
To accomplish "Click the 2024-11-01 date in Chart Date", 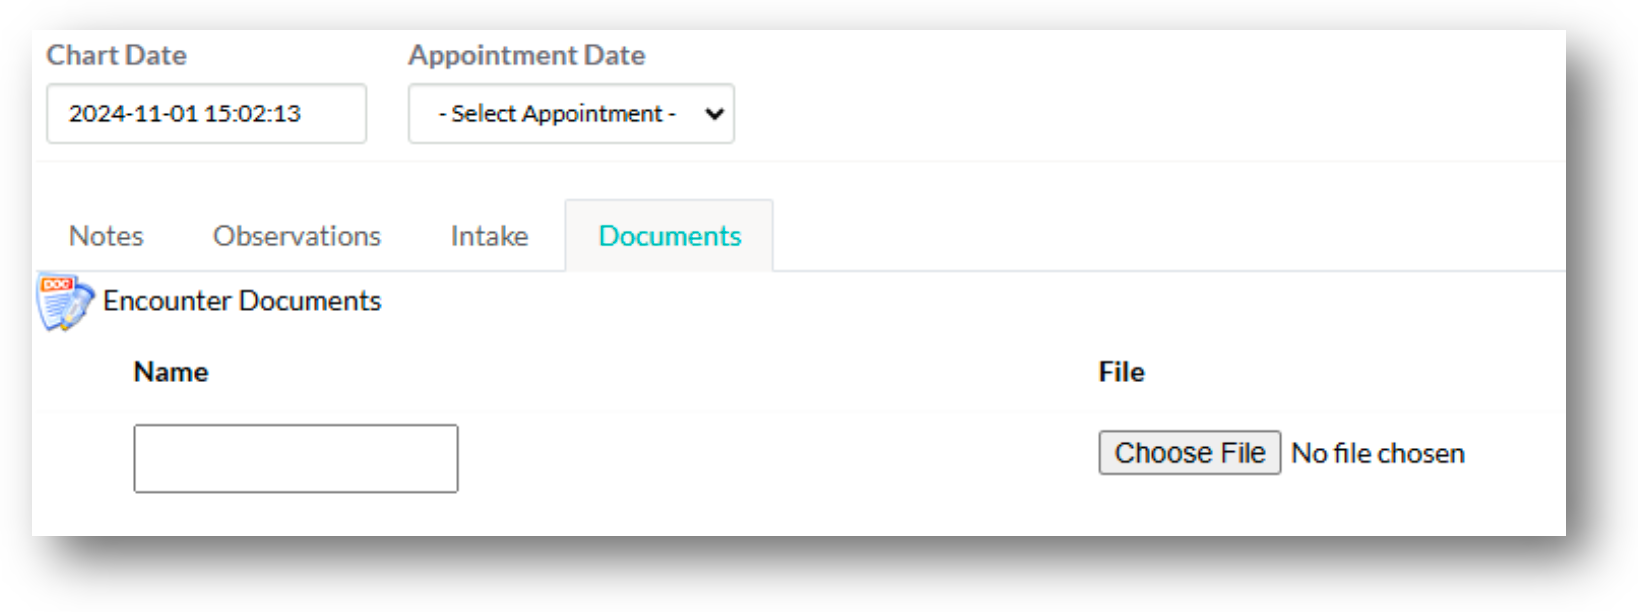I will [x=133, y=114].
